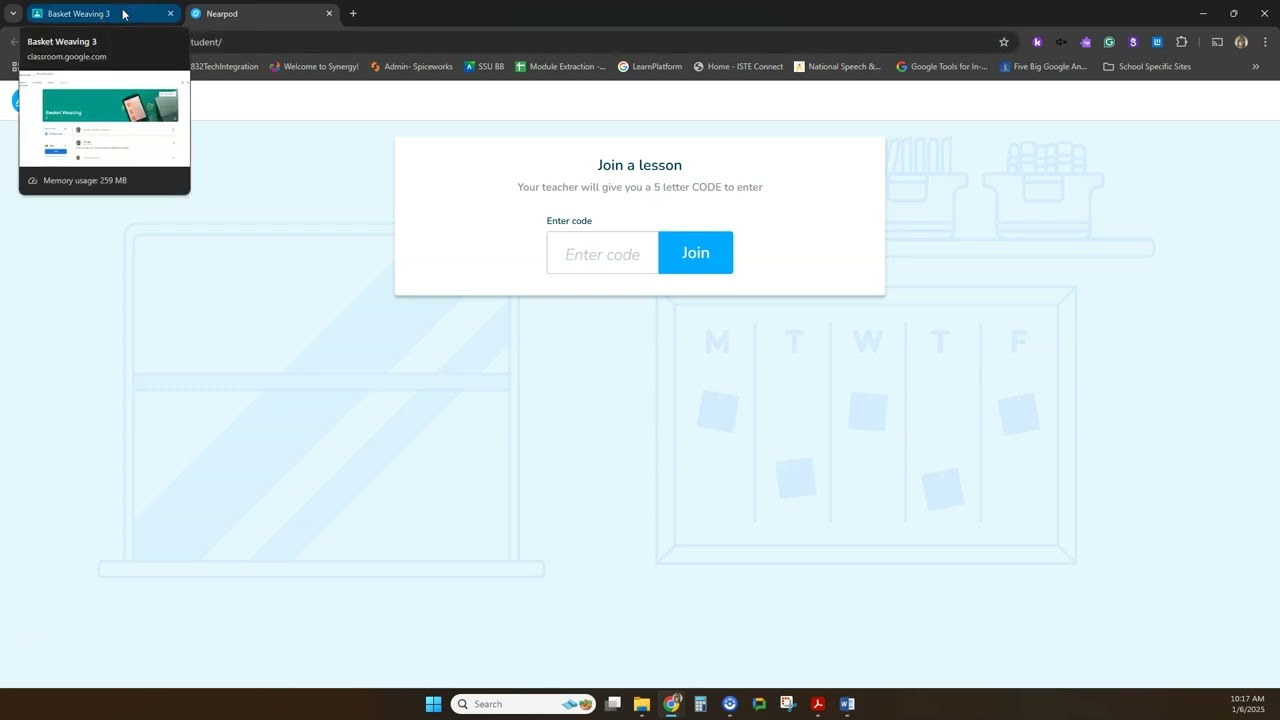Screen dimensions: 1280x720
Task: Open the Chrome three-dot menu
Action: click(x=1265, y=42)
